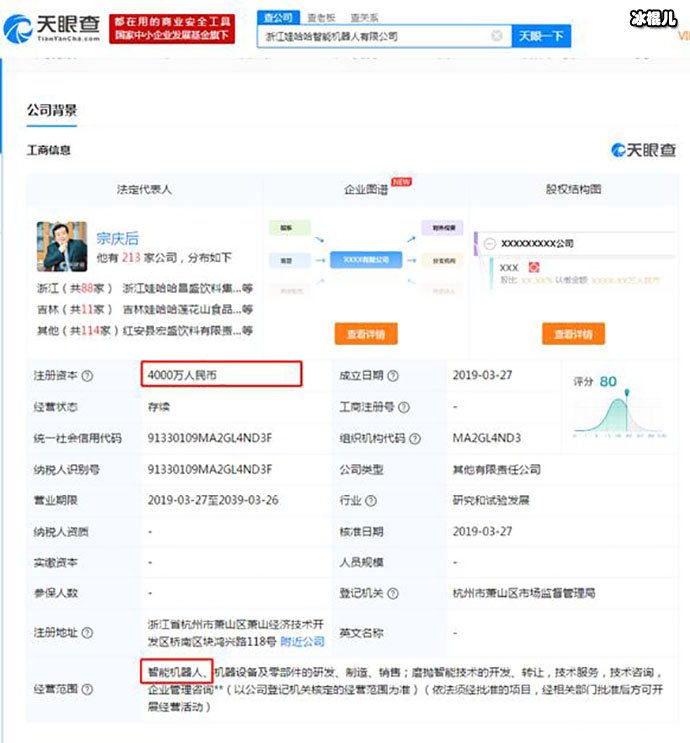Screen dimensions: 690x743
Task: Select the 查老板 search tab
Action: coord(321,18)
